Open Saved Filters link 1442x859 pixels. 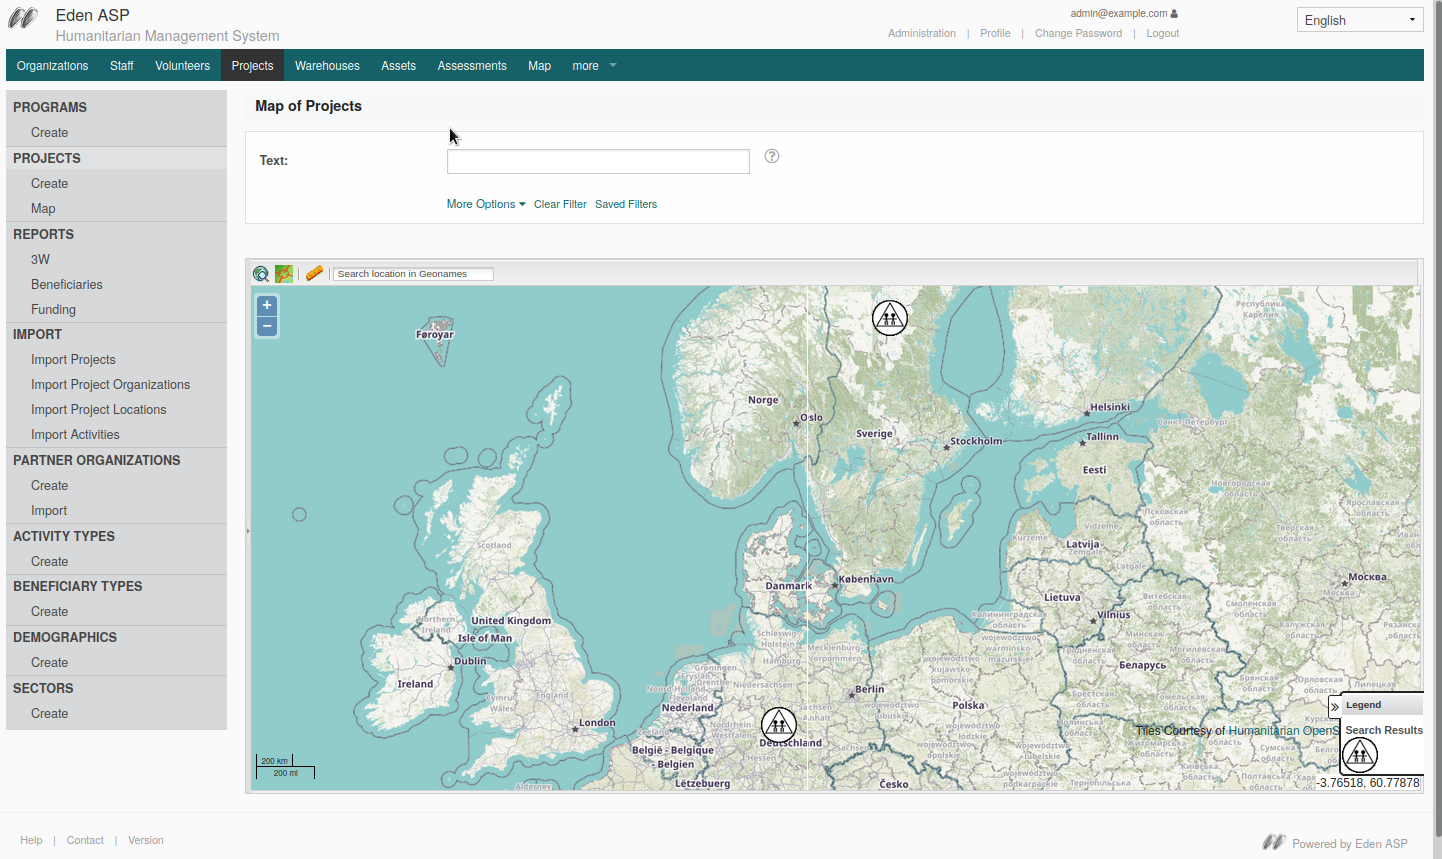[x=626, y=204]
